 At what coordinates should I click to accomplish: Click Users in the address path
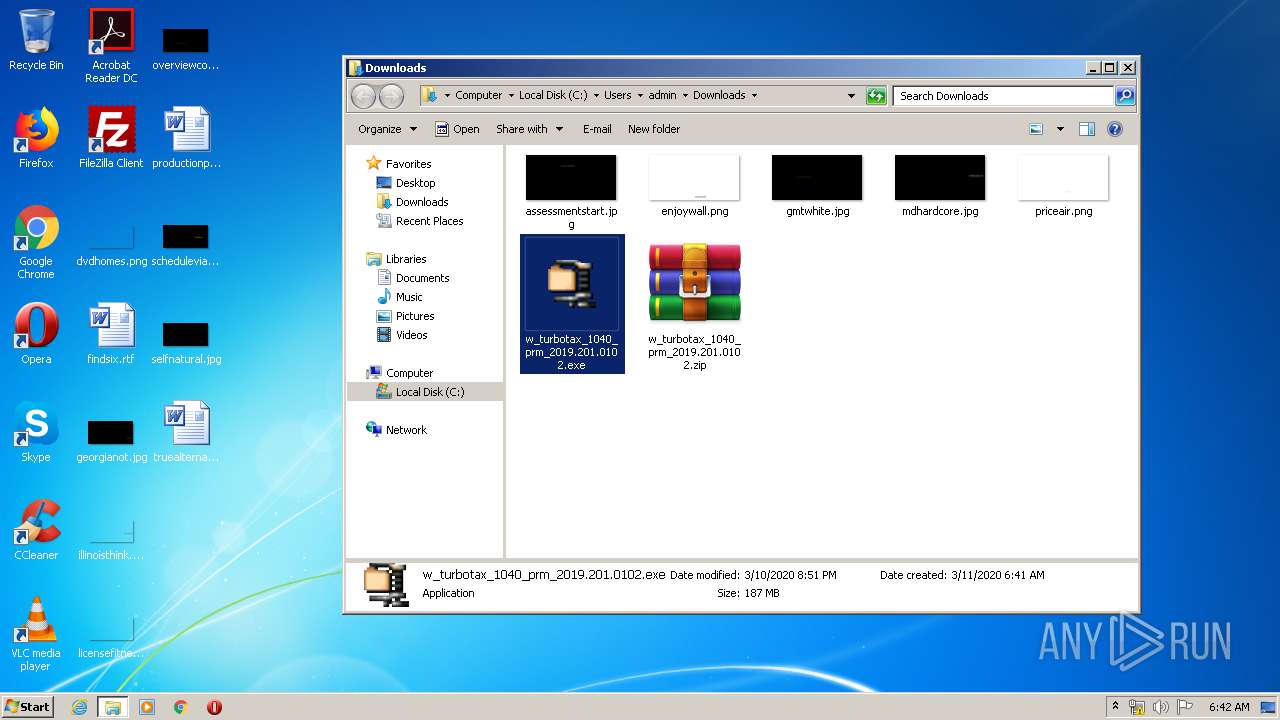[x=617, y=96]
